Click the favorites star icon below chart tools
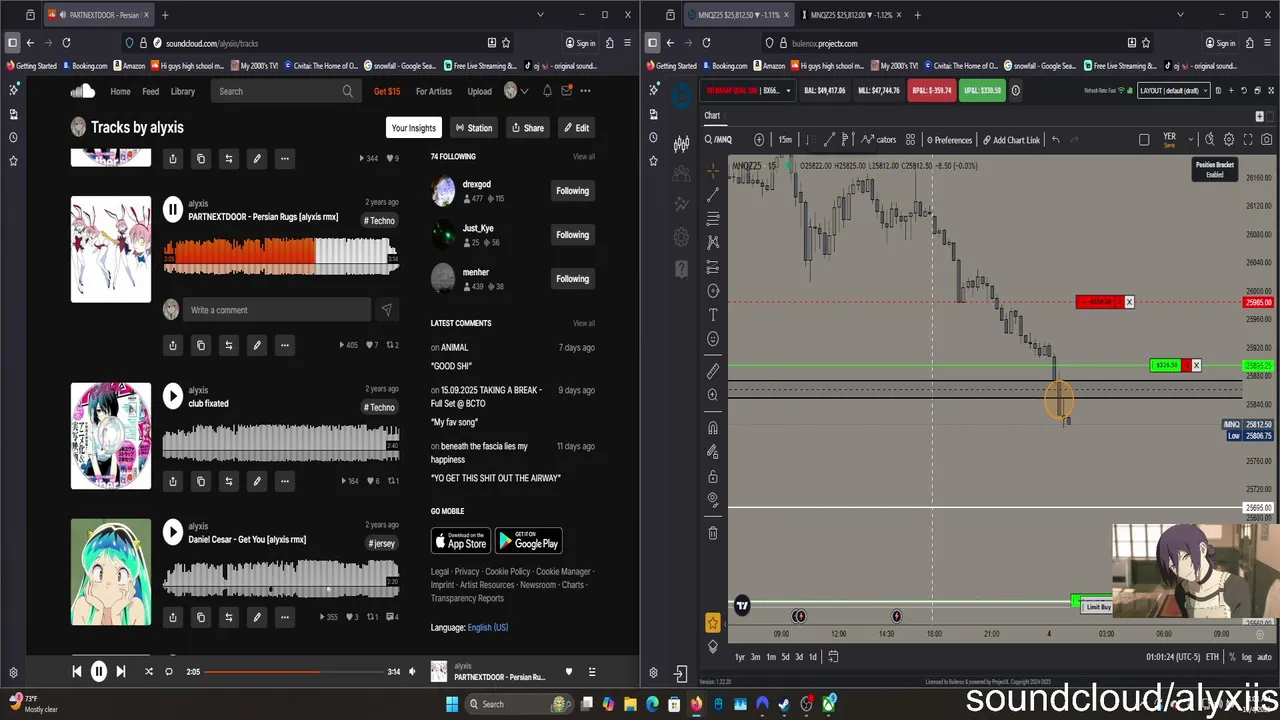Viewport: 1280px width, 720px height. click(x=713, y=623)
